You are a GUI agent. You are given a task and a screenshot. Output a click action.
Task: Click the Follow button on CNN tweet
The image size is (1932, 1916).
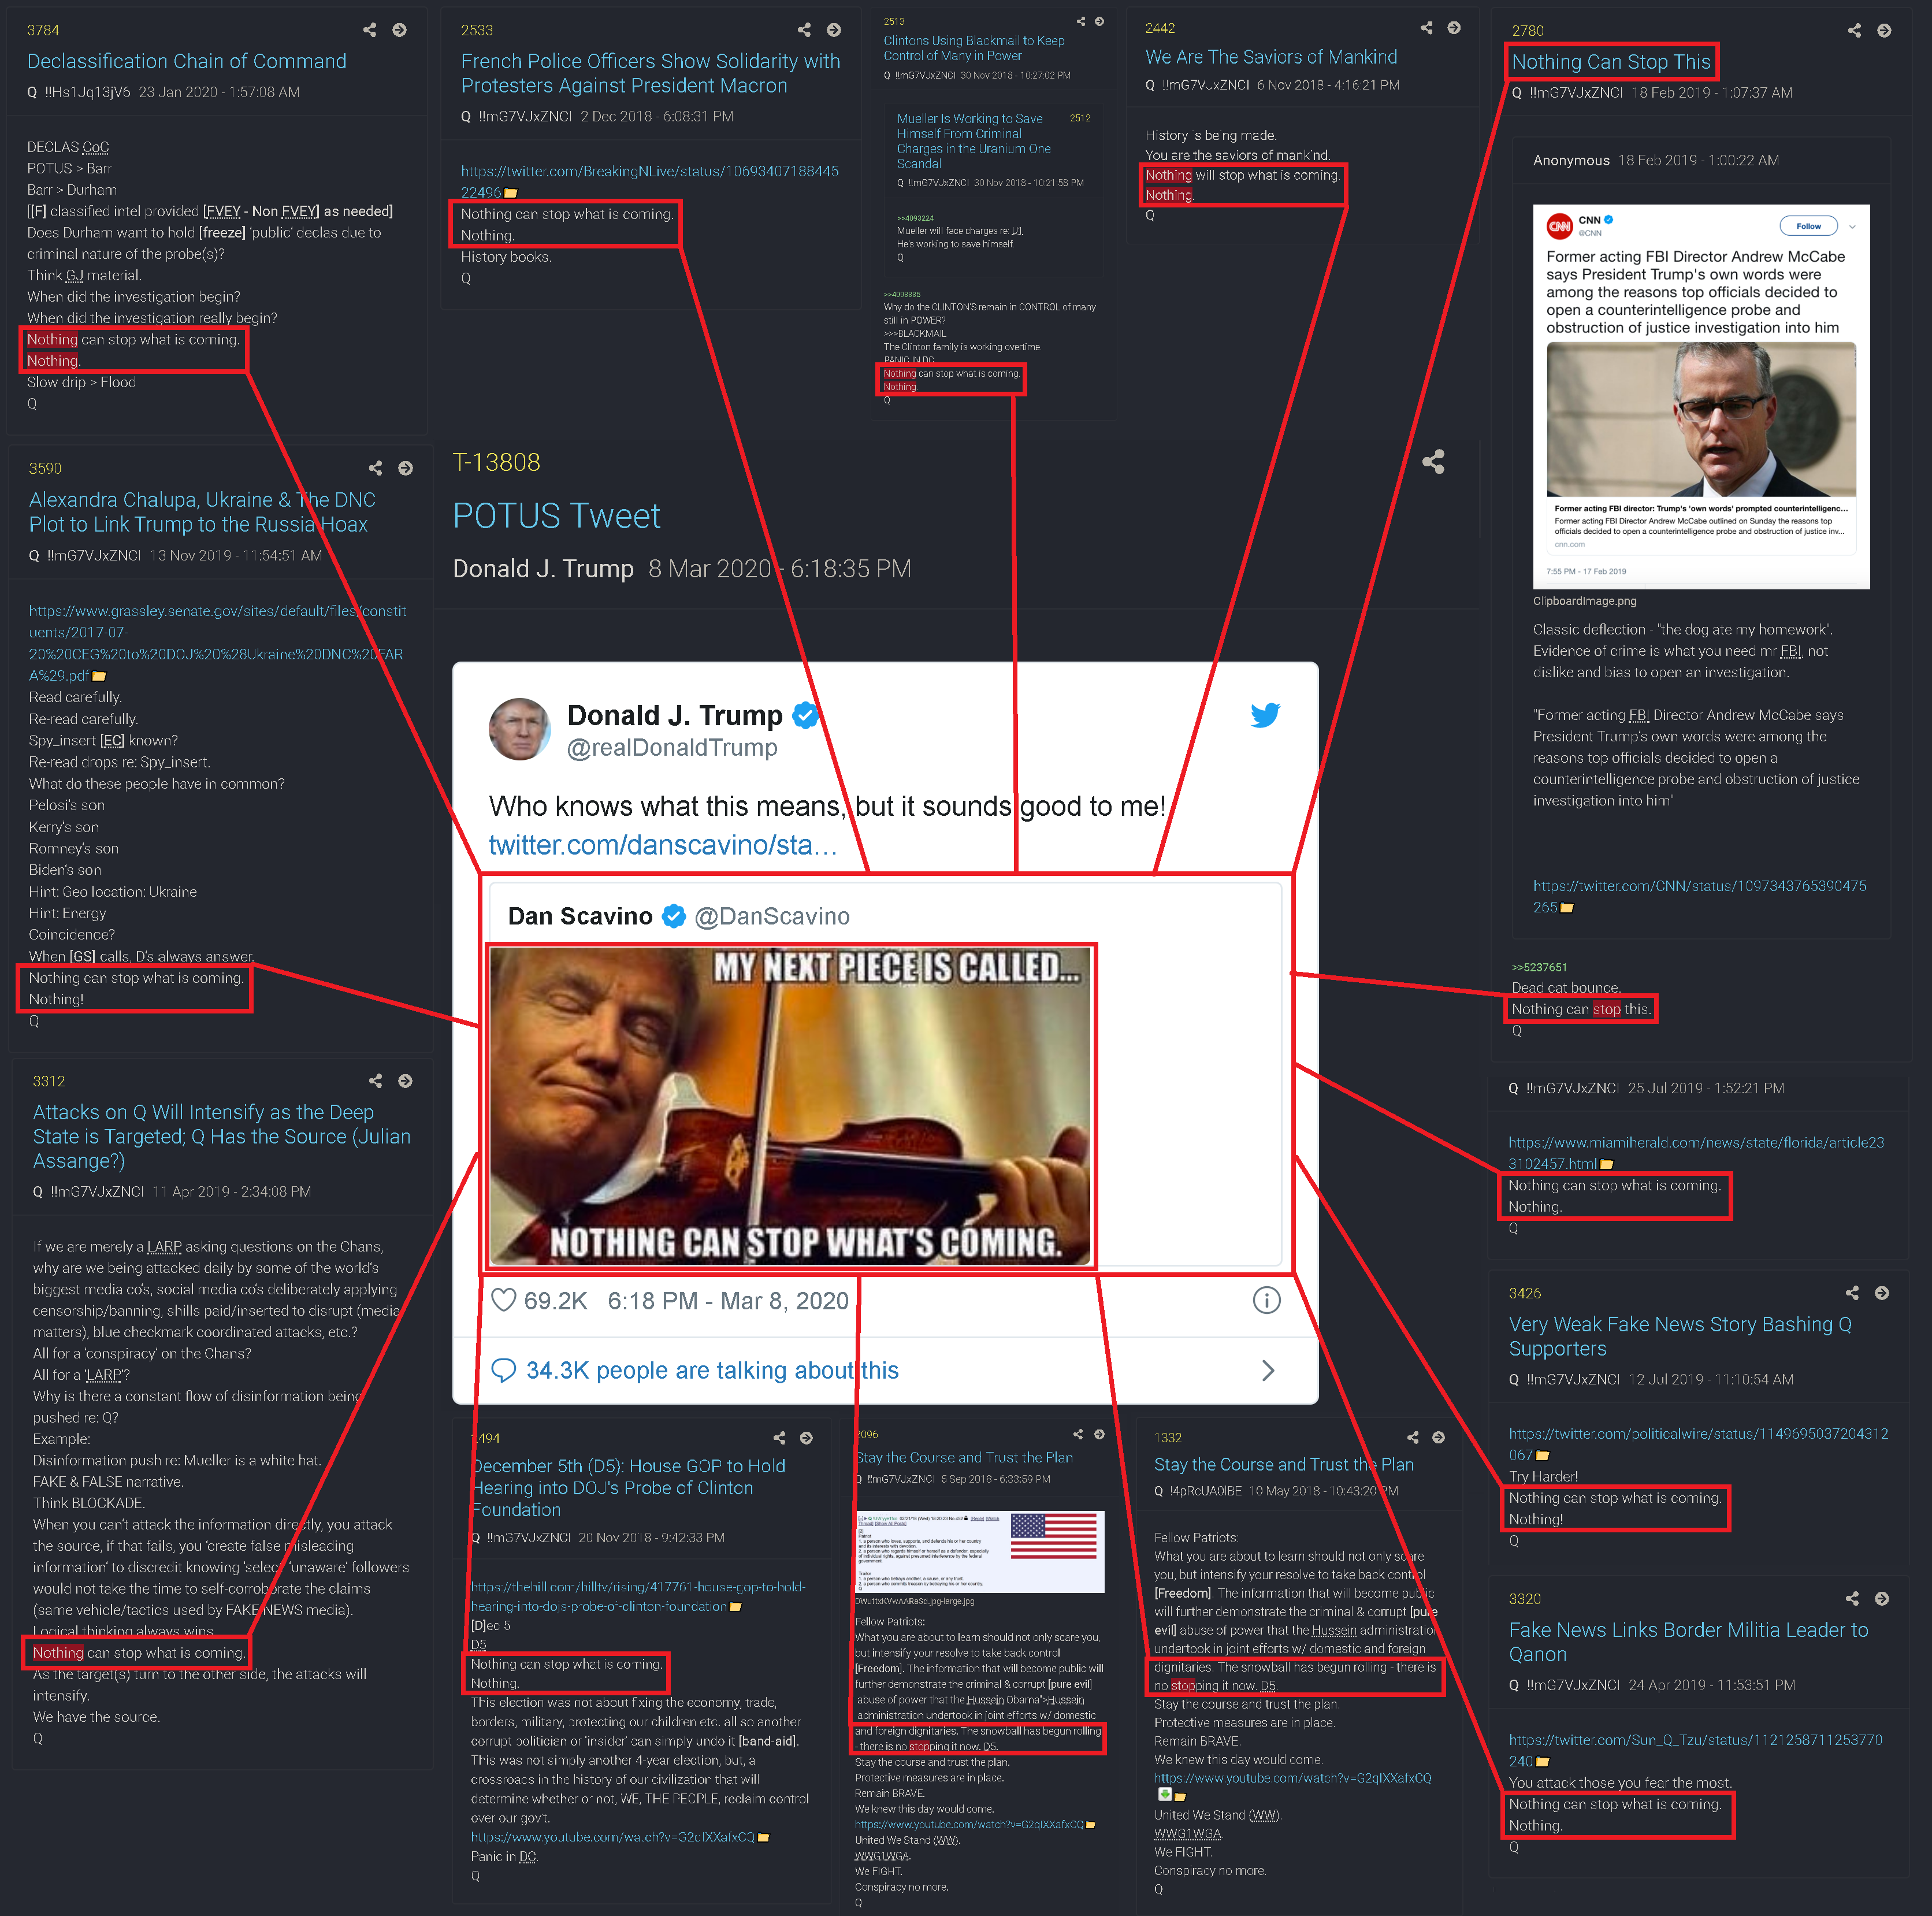(x=1809, y=226)
